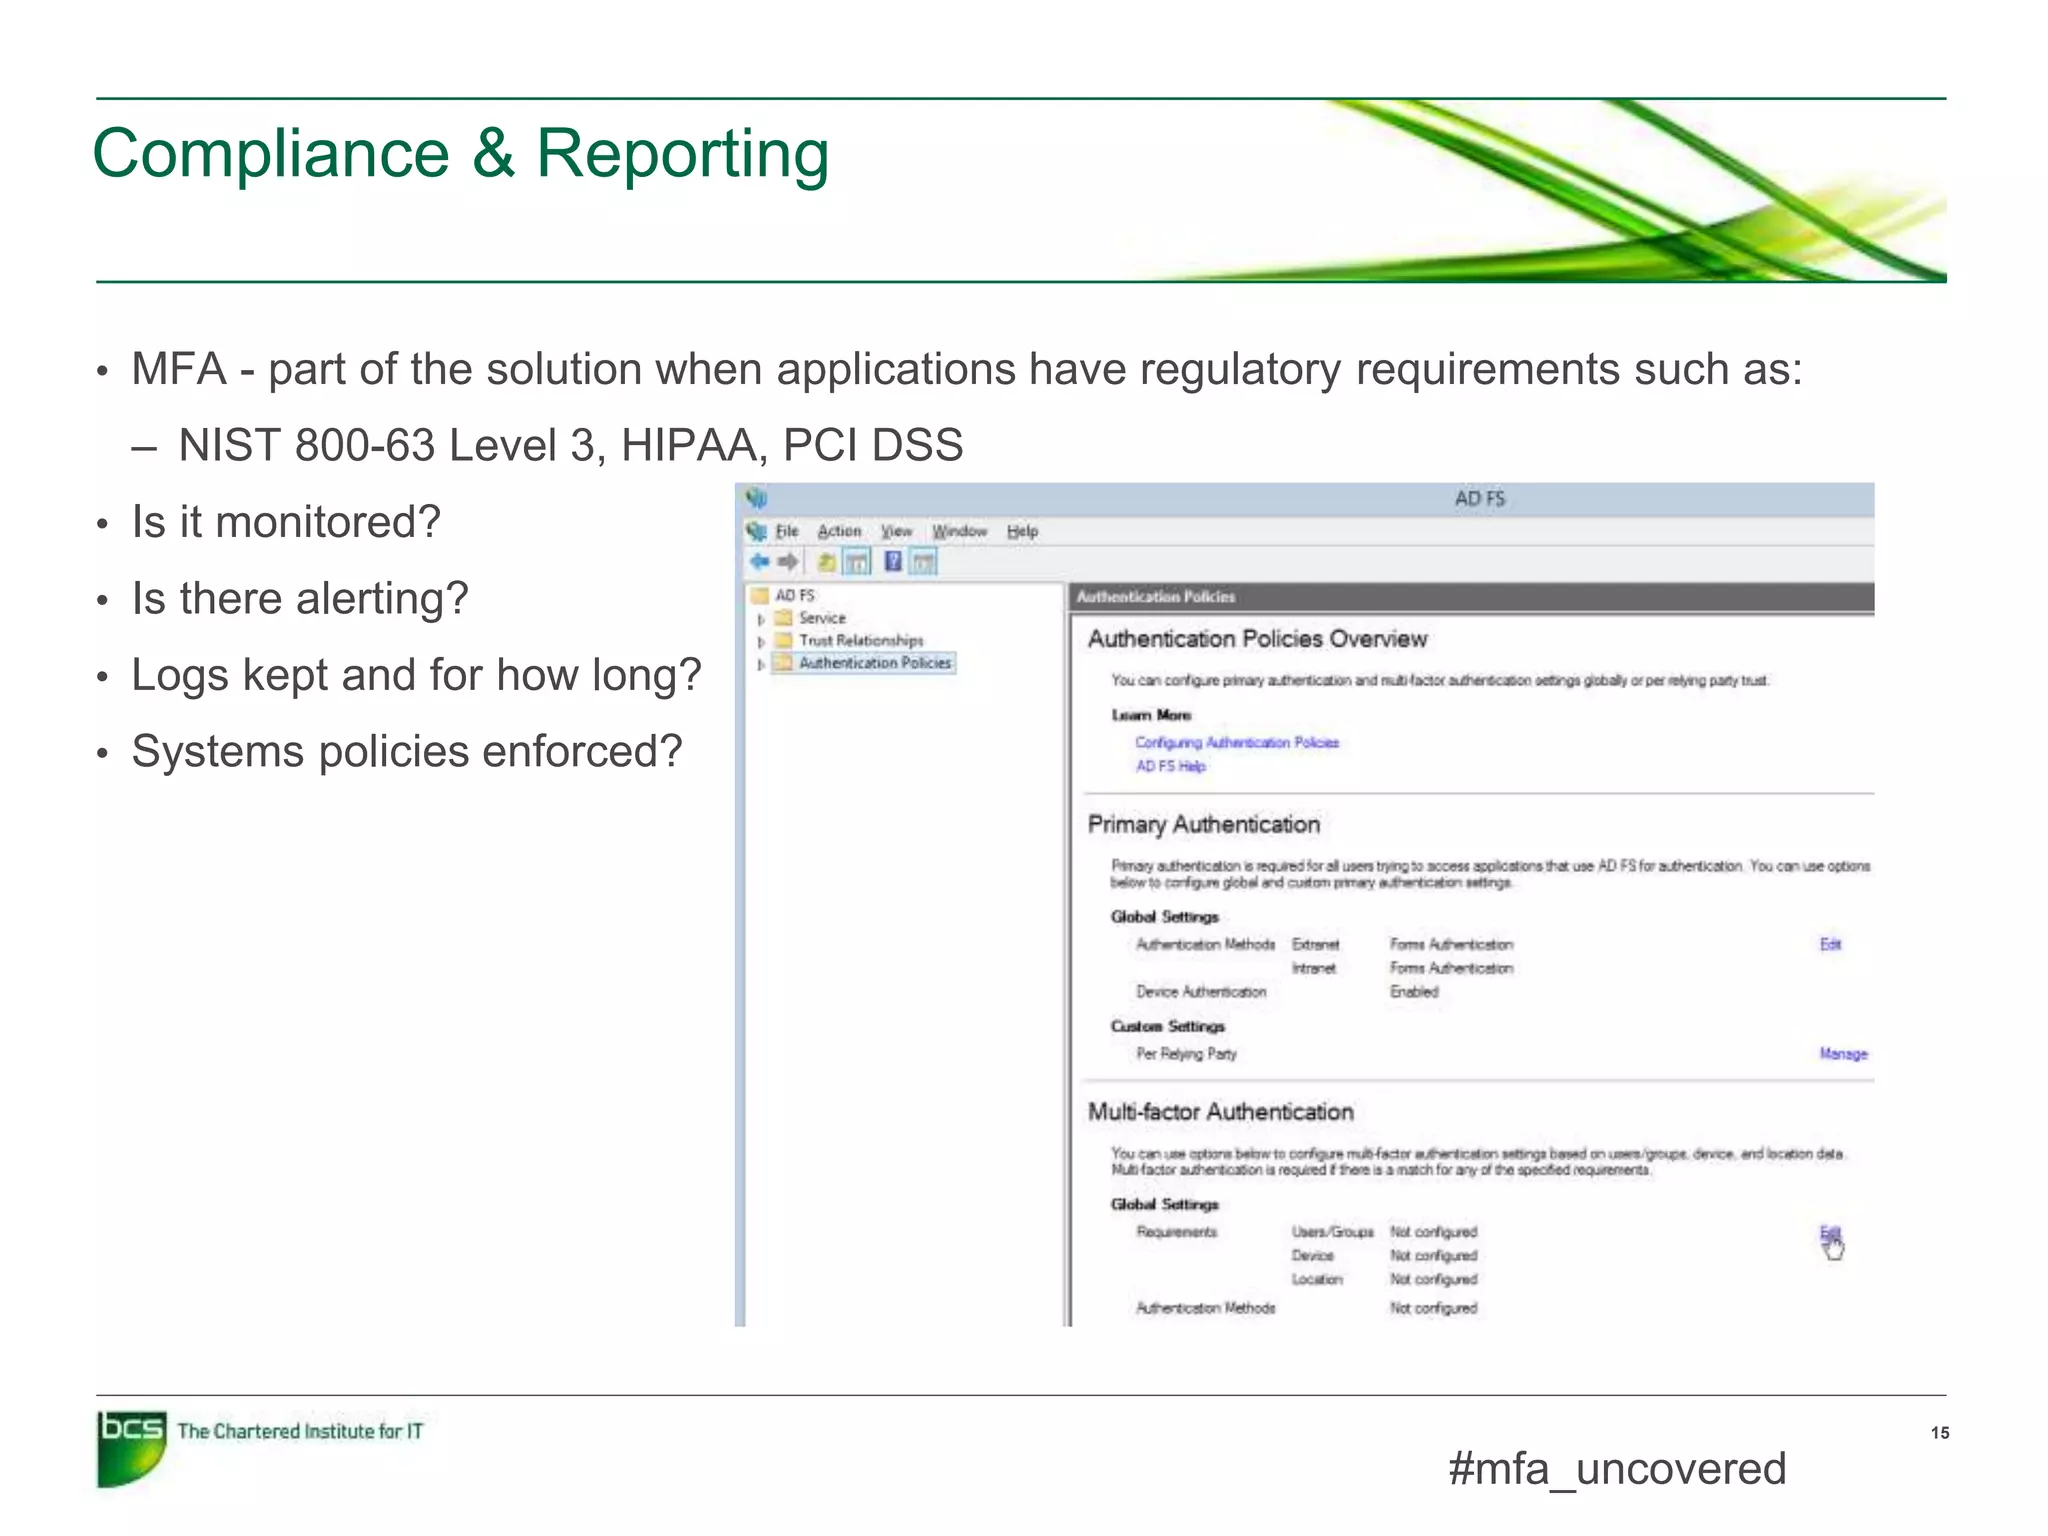Click Not configured value for Authentication Methods
This screenshot has width=2048, height=1536.
point(1433,1308)
